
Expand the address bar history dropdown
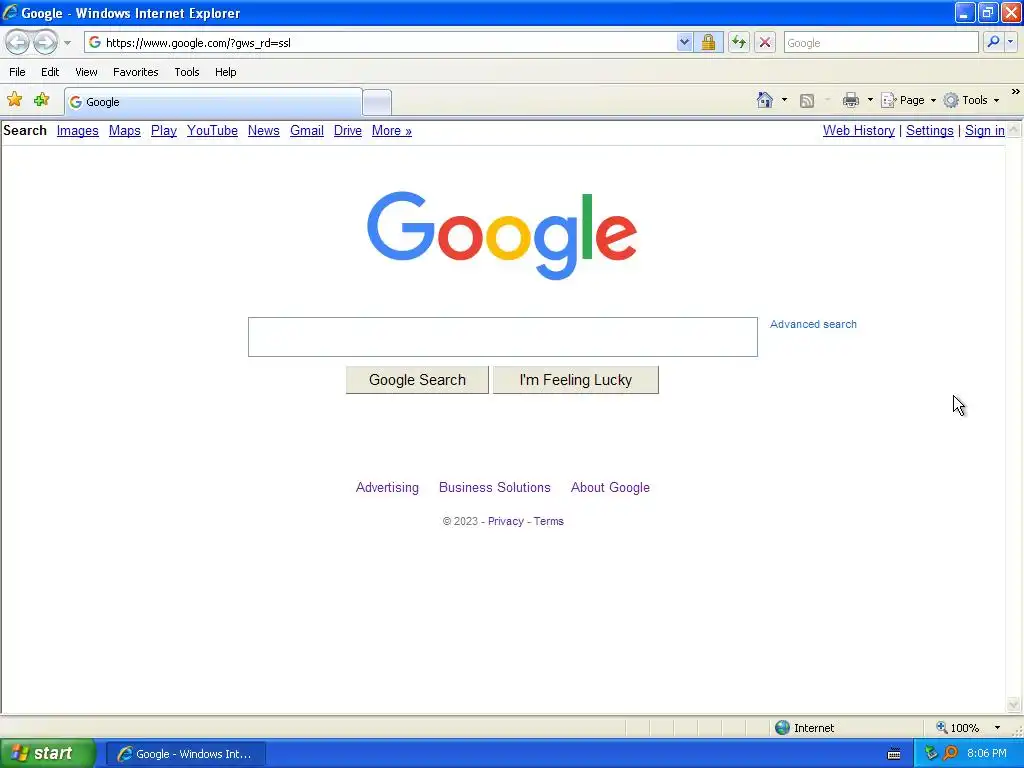click(684, 42)
